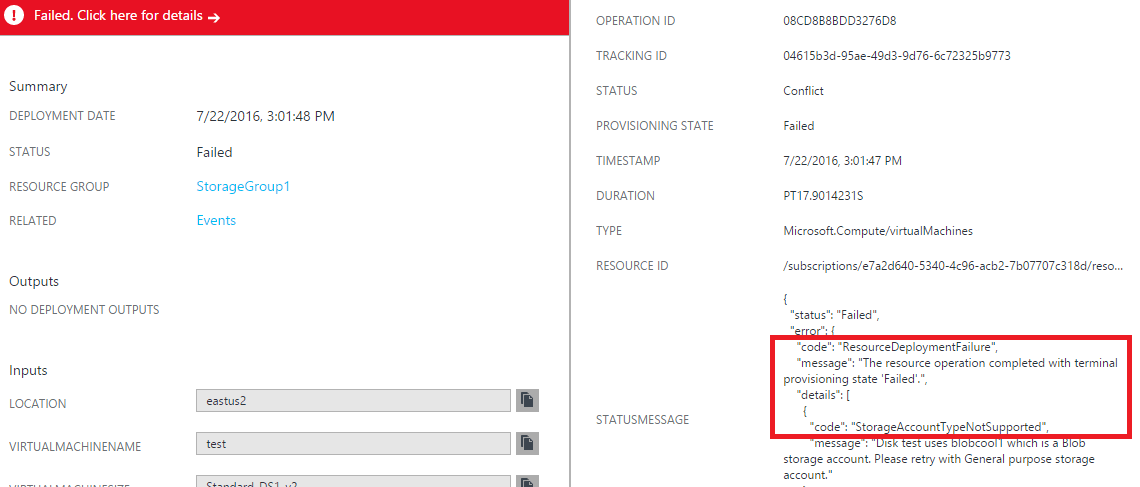Select the StorageAccountTypeNotSupported code line
Viewport: 1140px width, 487px height.
coord(929,427)
